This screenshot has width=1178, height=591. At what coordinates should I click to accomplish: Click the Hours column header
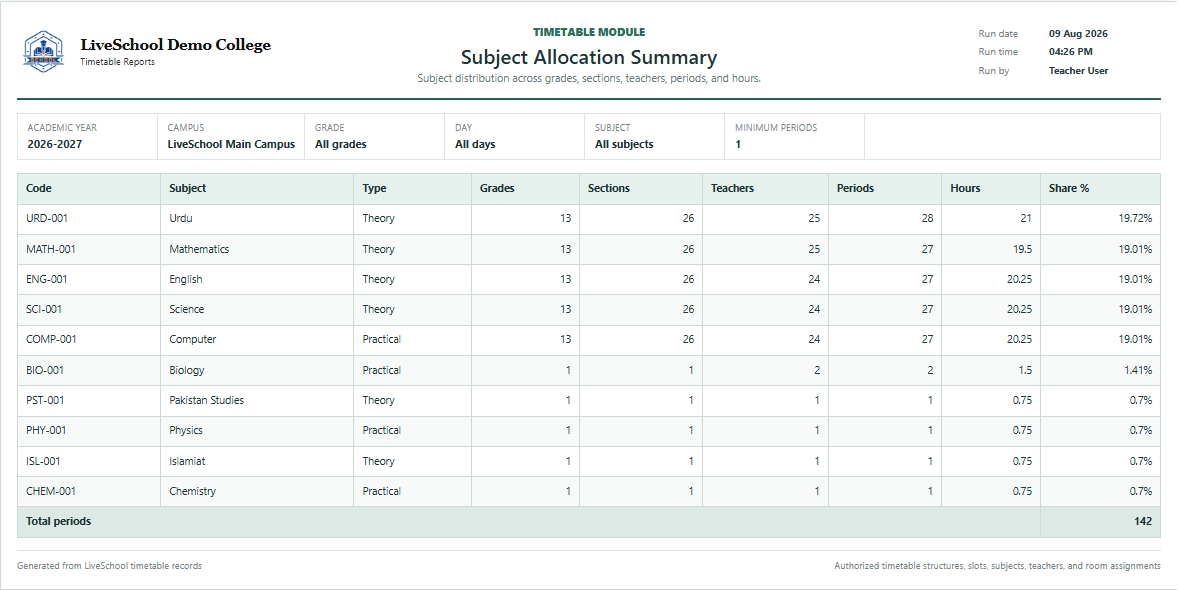click(991, 188)
